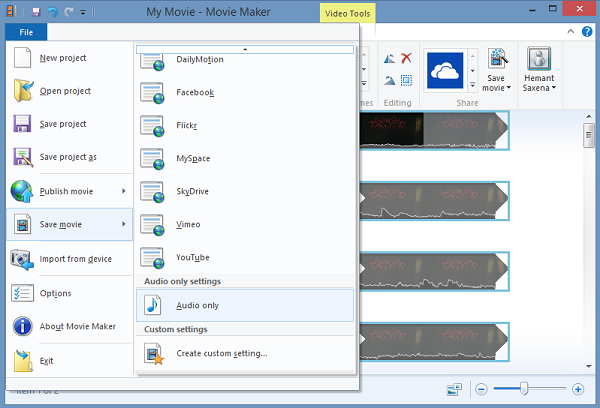Open the File tab

point(26,33)
